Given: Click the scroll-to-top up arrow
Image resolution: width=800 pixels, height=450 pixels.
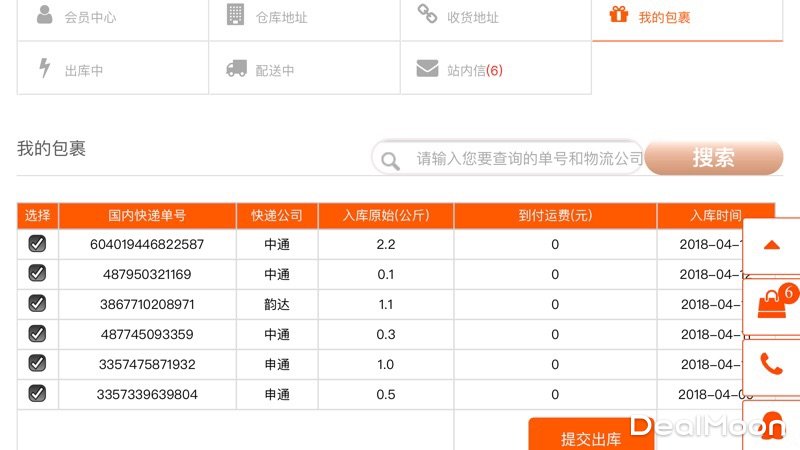Looking at the screenshot, I should [x=772, y=245].
